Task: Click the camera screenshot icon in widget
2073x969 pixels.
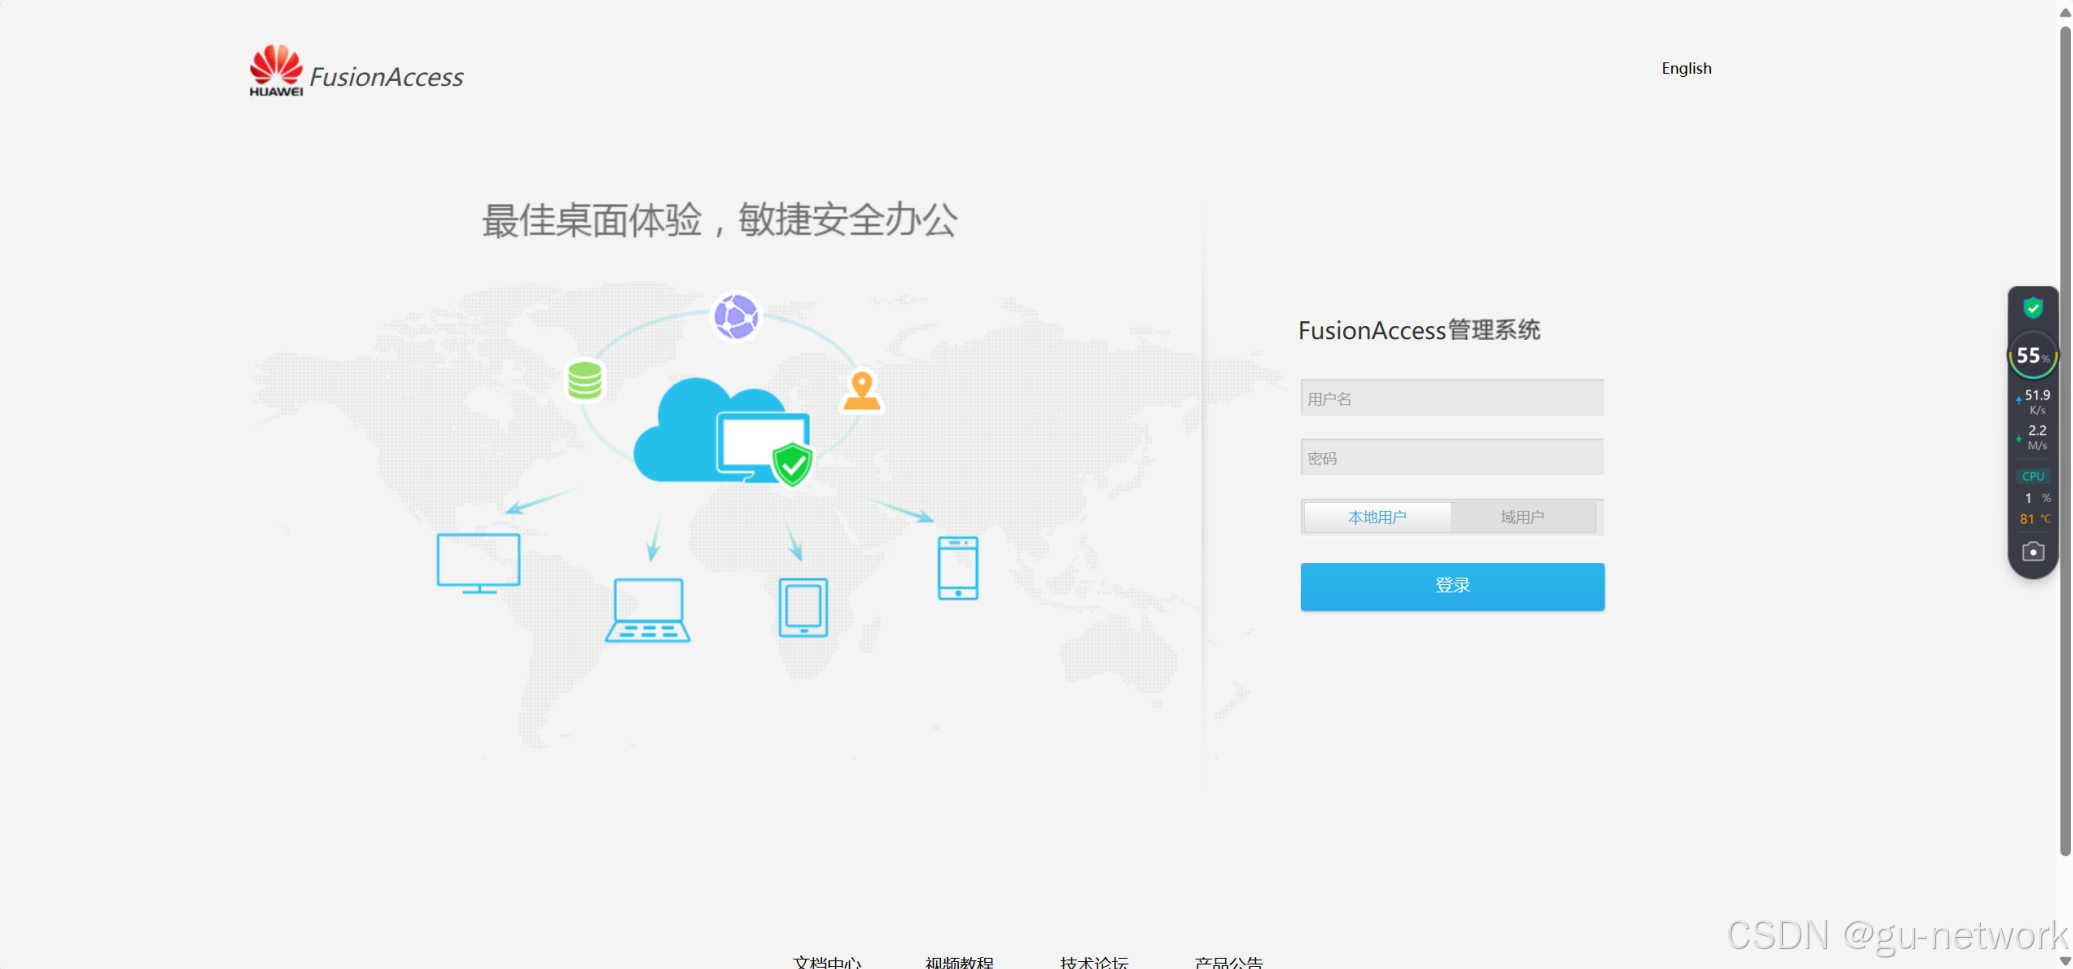Action: 2033,551
